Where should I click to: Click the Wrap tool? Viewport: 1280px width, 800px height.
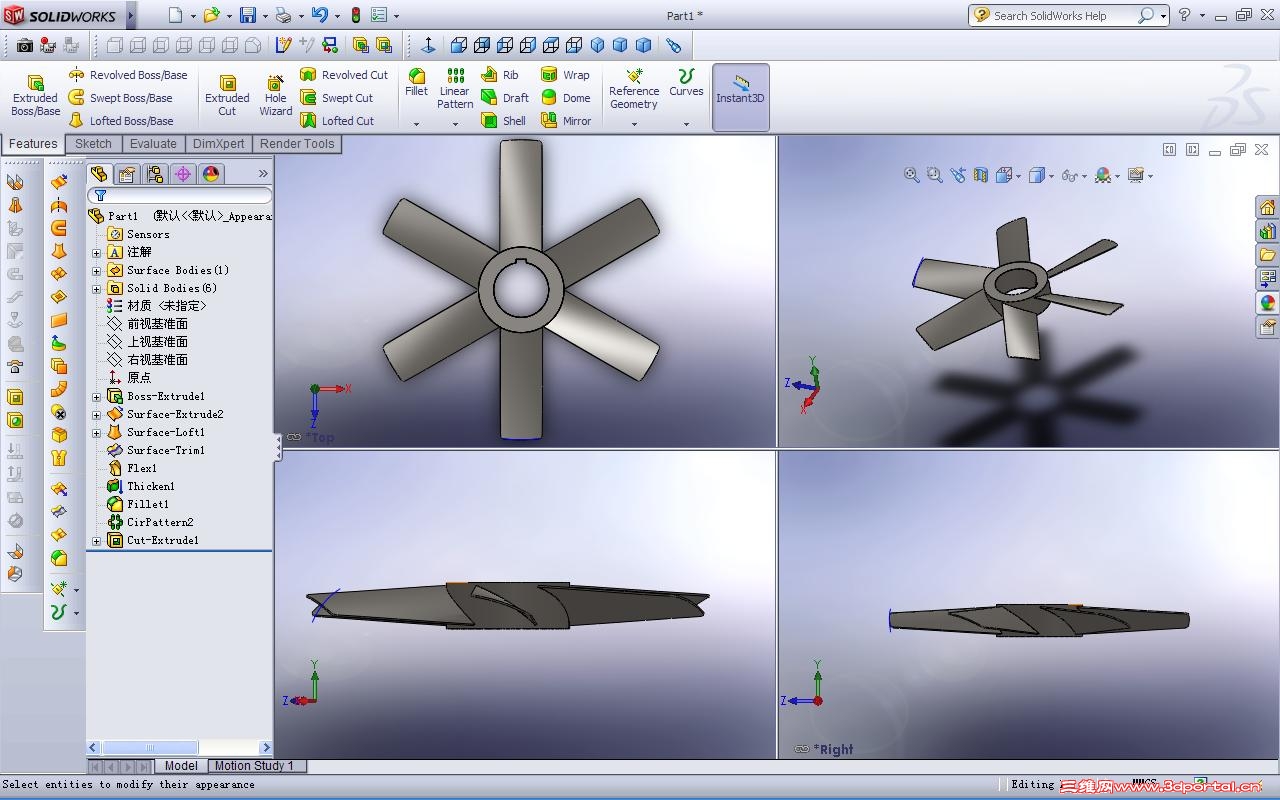click(x=565, y=75)
